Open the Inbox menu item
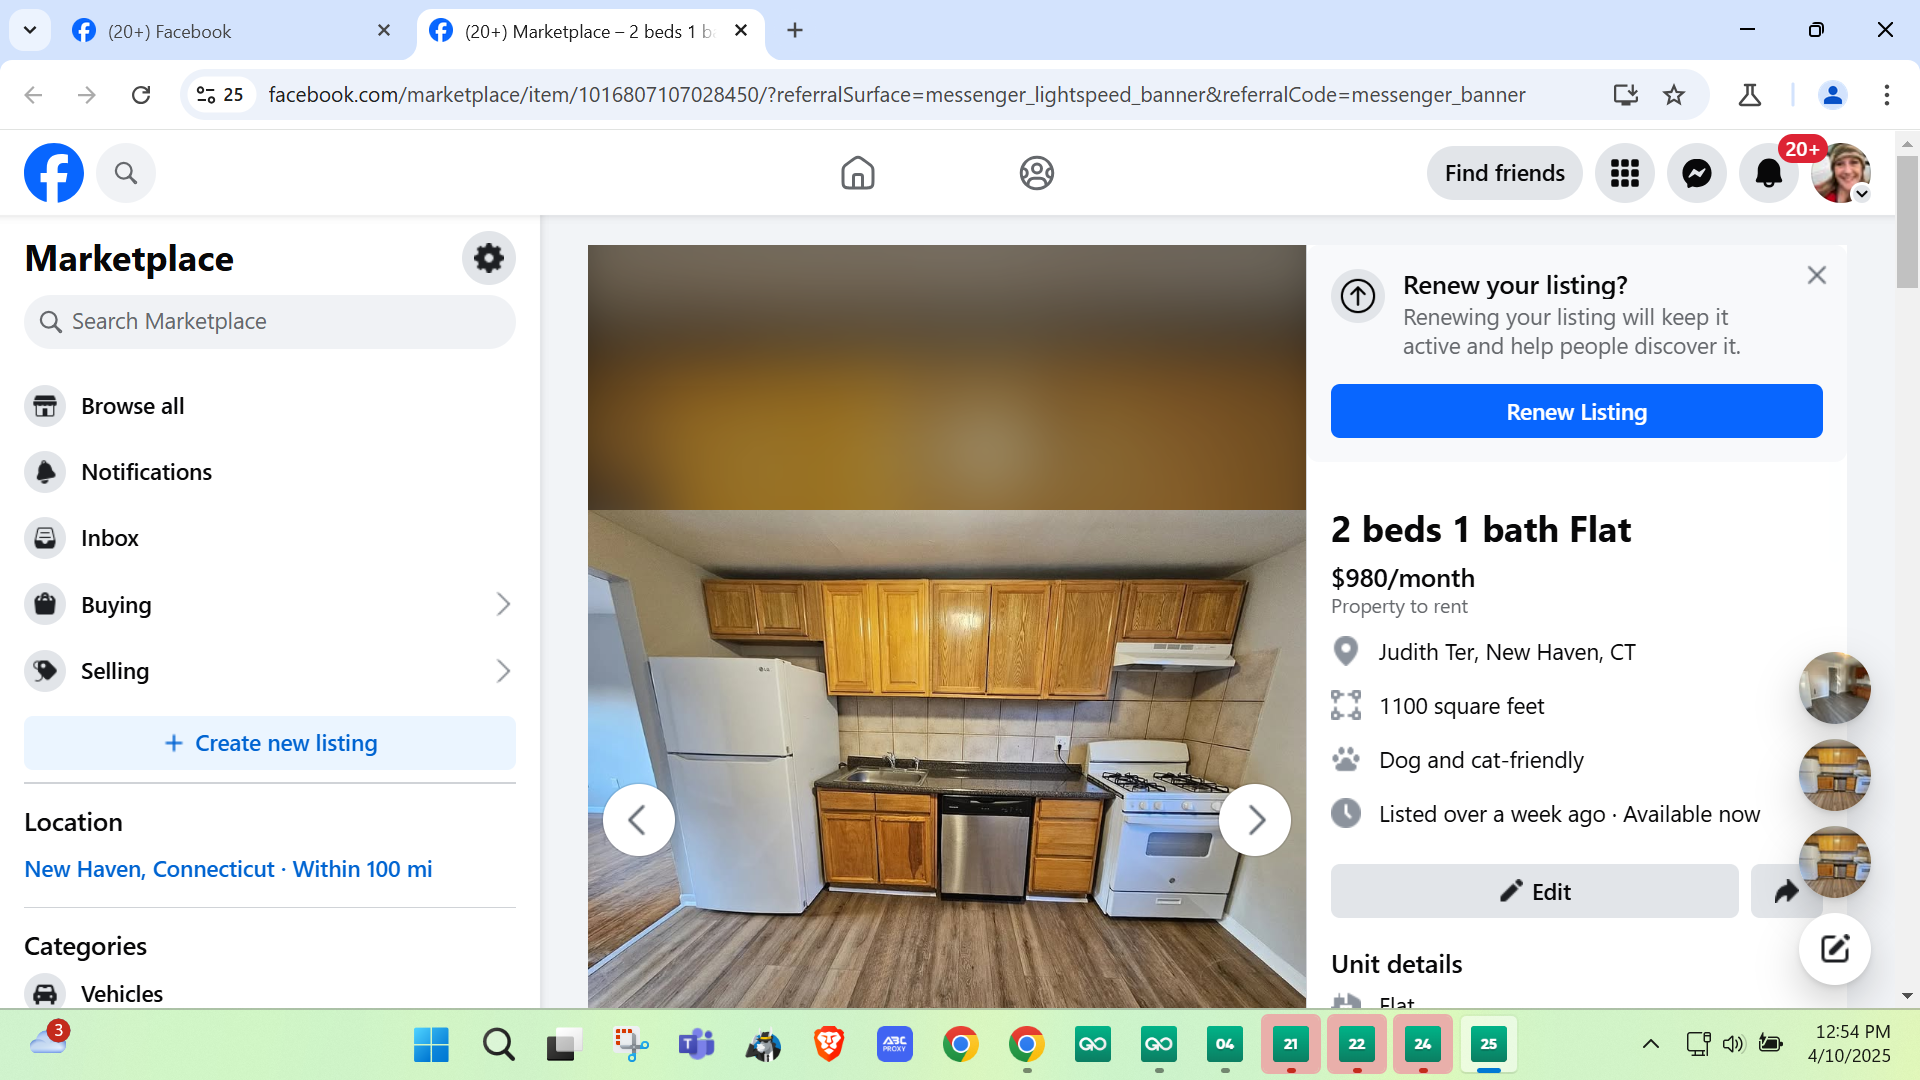 110,538
